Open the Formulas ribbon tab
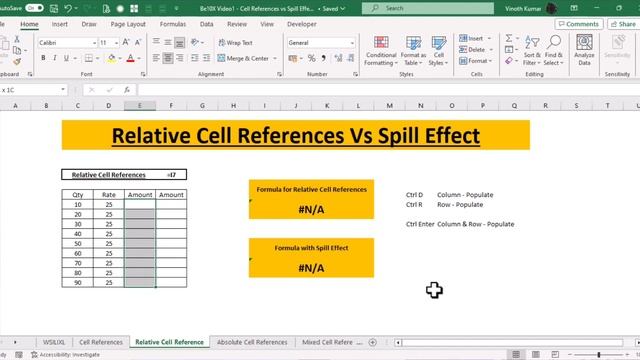Viewport: 640px width, 360px height. point(173,24)
